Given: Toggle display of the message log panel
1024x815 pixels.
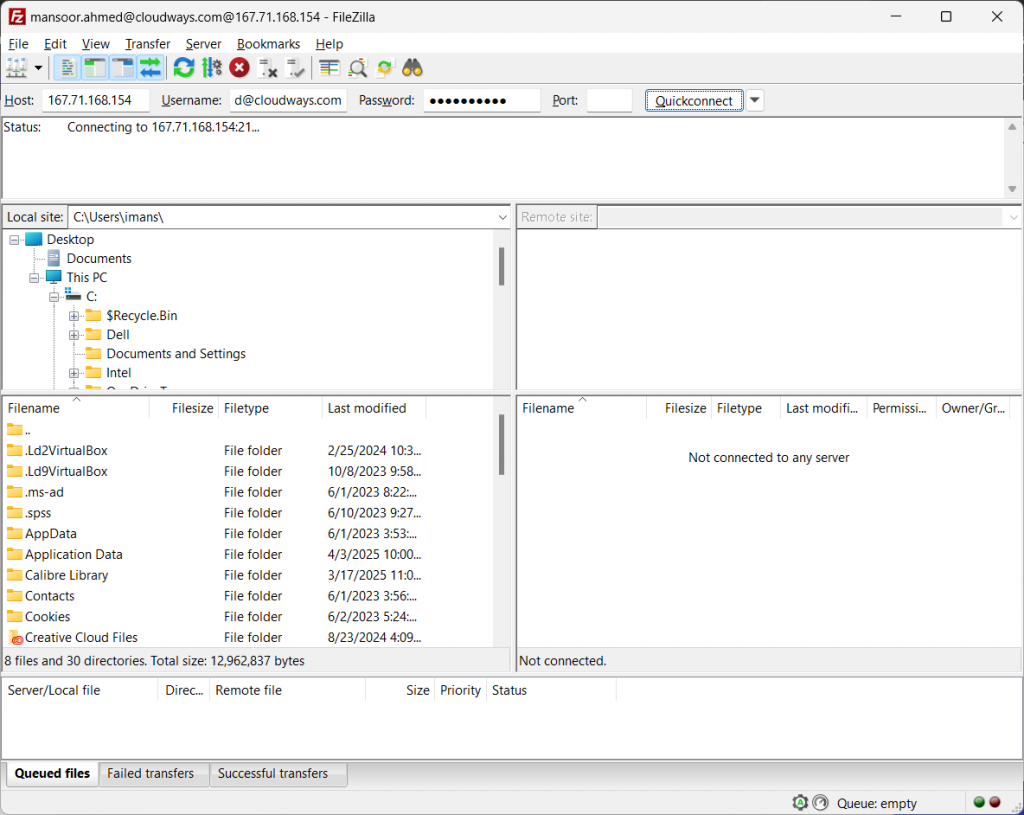Looking at the screenshot, I should (x=66, y=67).
